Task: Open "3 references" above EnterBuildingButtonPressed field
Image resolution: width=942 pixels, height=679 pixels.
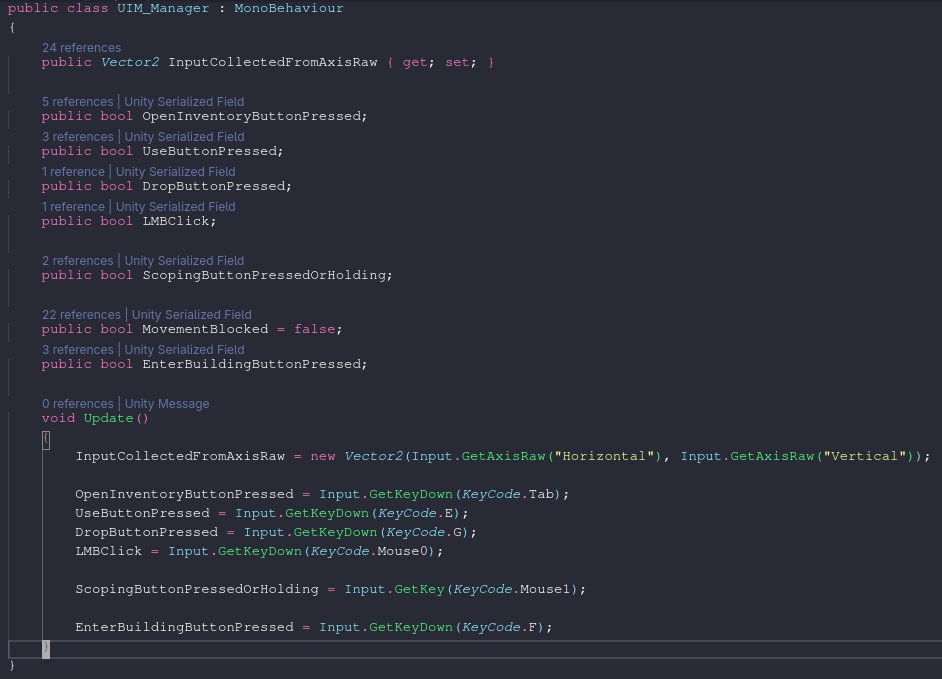Action: (77, 349)
